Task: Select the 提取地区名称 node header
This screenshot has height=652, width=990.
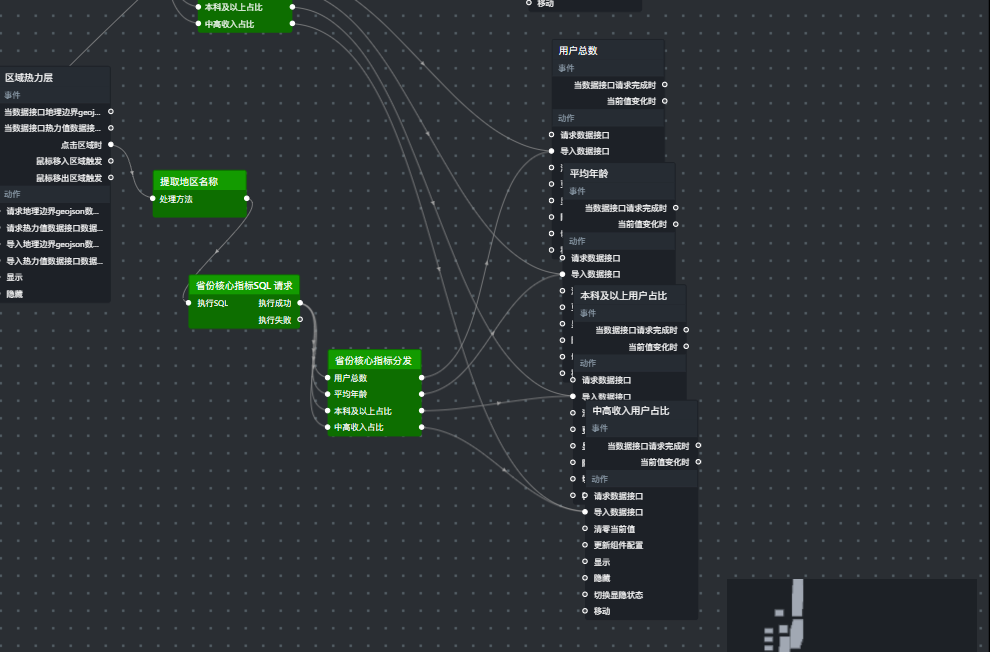Action: coord(200,181)
